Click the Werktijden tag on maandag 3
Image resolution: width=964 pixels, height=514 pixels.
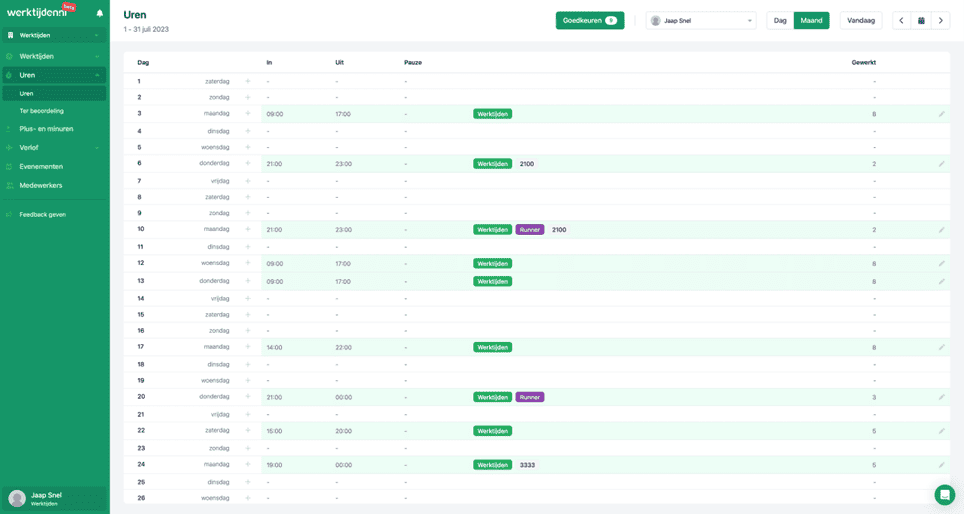[x=492, y=114]
